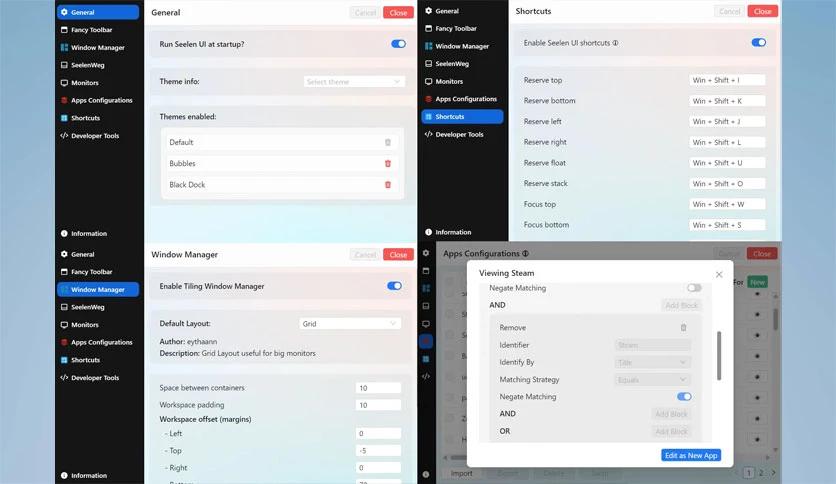This screenshot has width=836, height=484.
Task: Turn off Enable Tiling Window Manager switch
Action: [x=395, y=286]
